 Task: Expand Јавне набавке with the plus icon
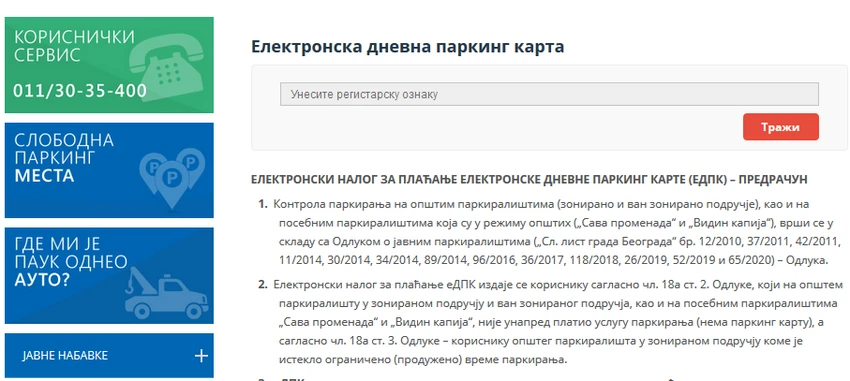(x=201, y=356)
